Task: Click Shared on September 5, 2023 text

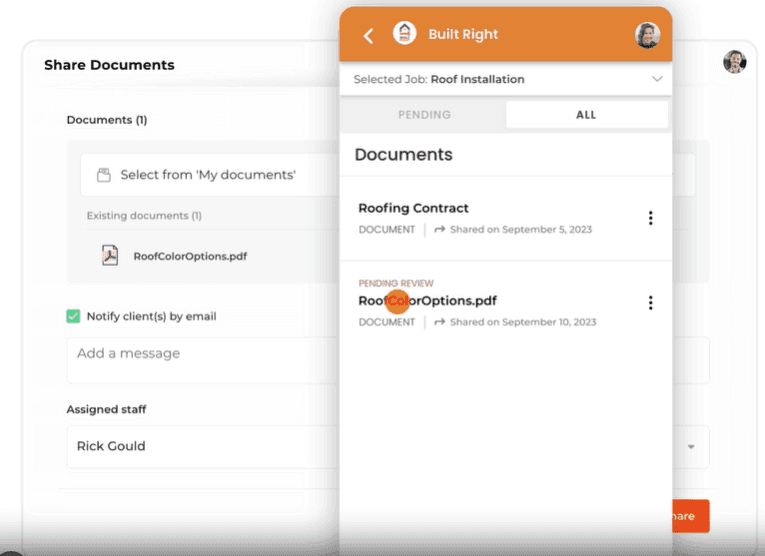Action: [521, 230]
